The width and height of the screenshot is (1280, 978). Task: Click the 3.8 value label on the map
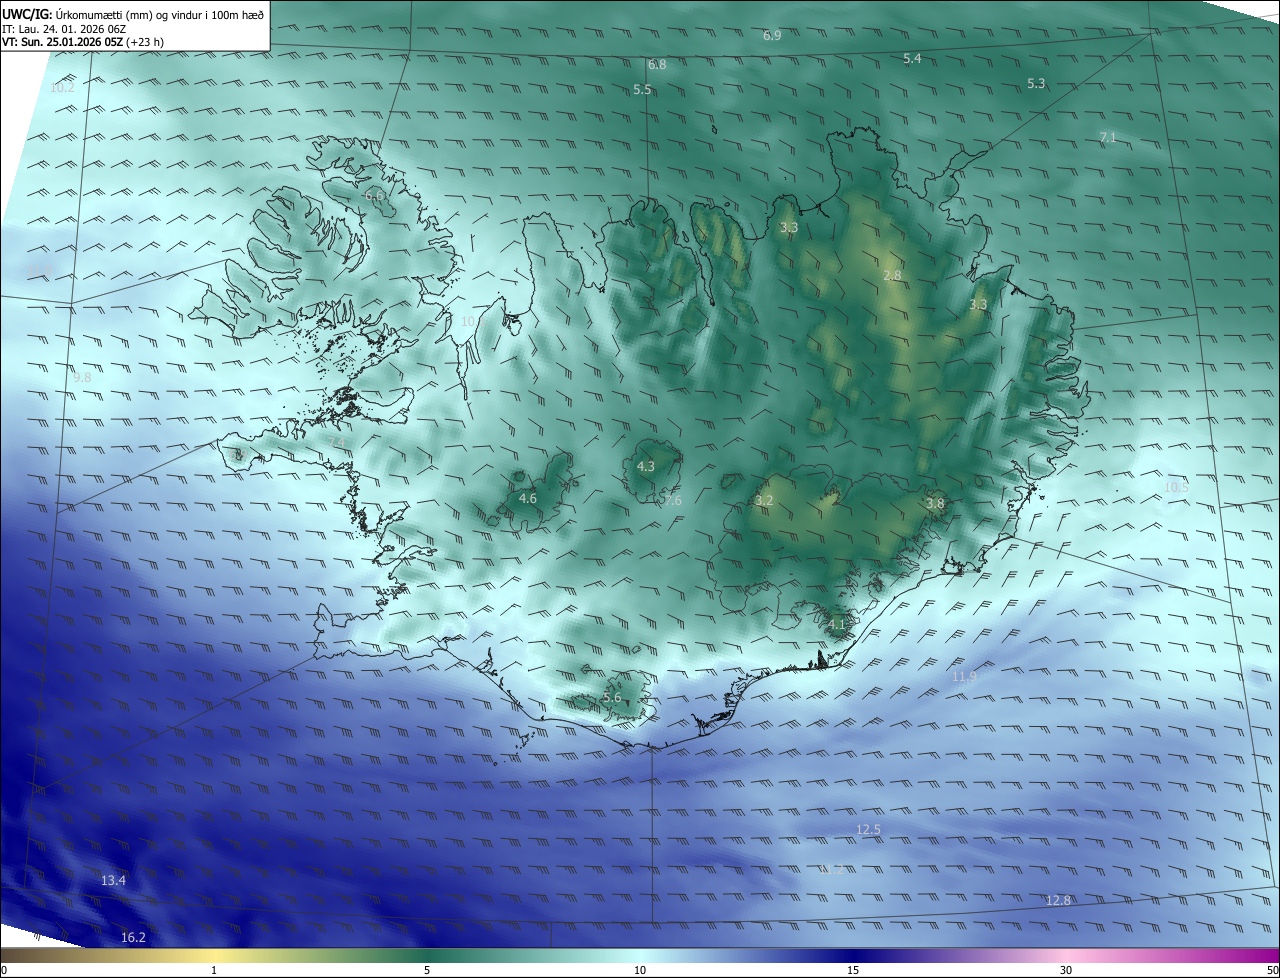click(935, 504)
